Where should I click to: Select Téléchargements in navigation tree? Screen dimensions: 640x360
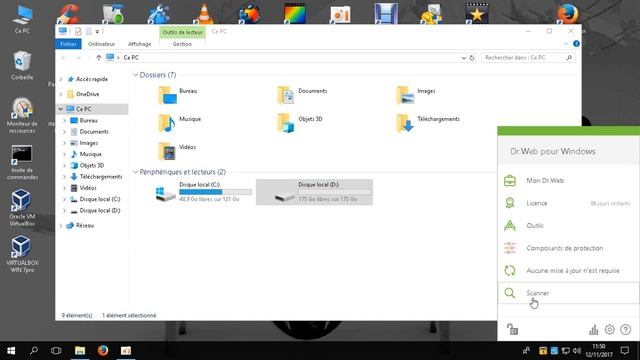(x=100, y=177)
